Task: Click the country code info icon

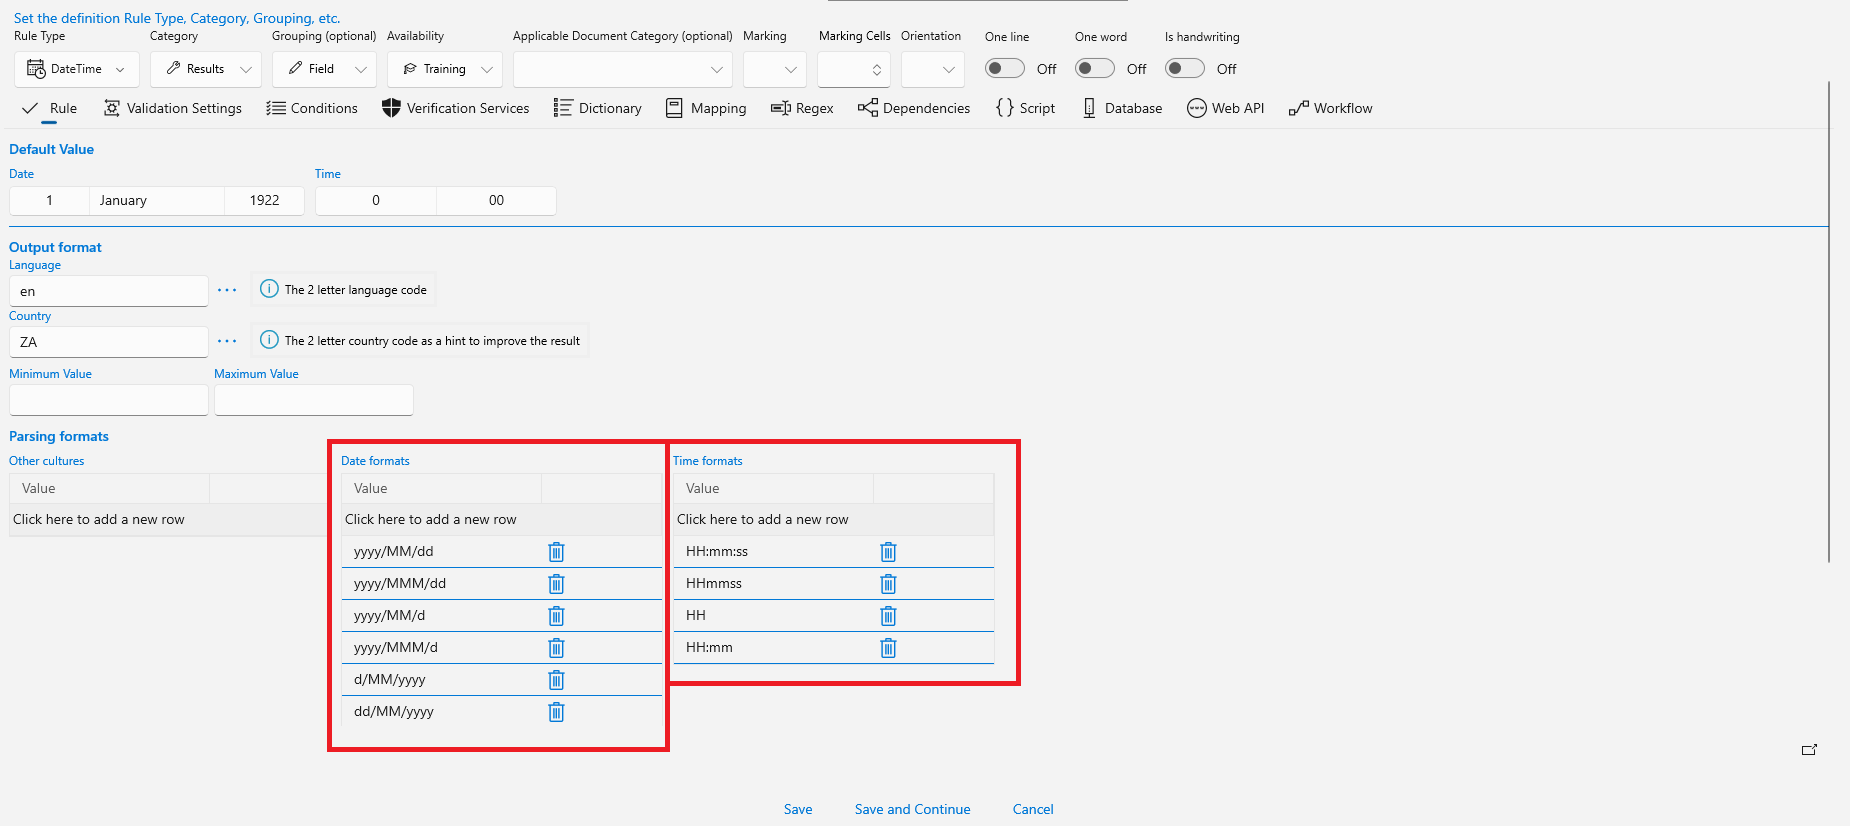Action: 269,340
